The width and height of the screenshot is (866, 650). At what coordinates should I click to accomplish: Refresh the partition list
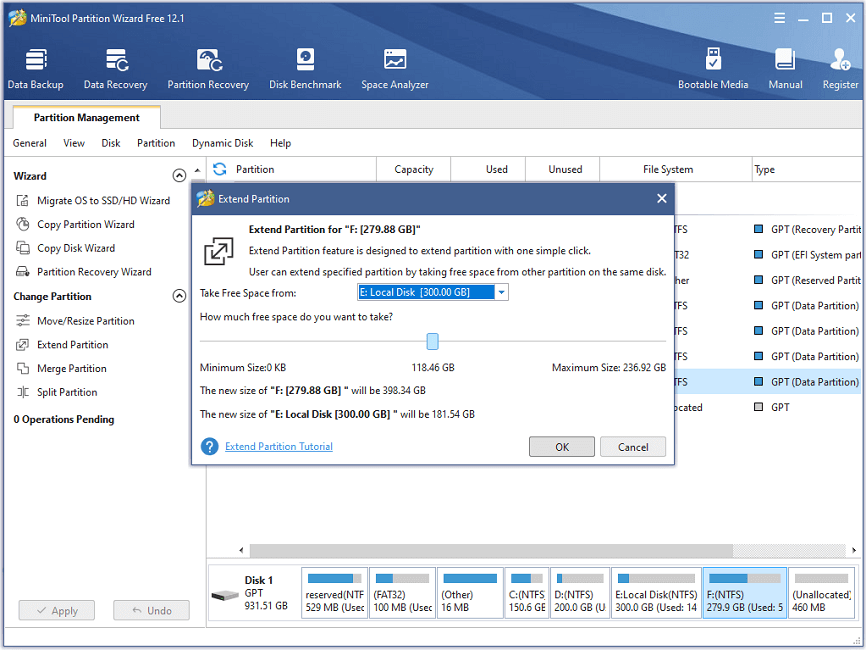pyautogui.click(x=220, y=169)
